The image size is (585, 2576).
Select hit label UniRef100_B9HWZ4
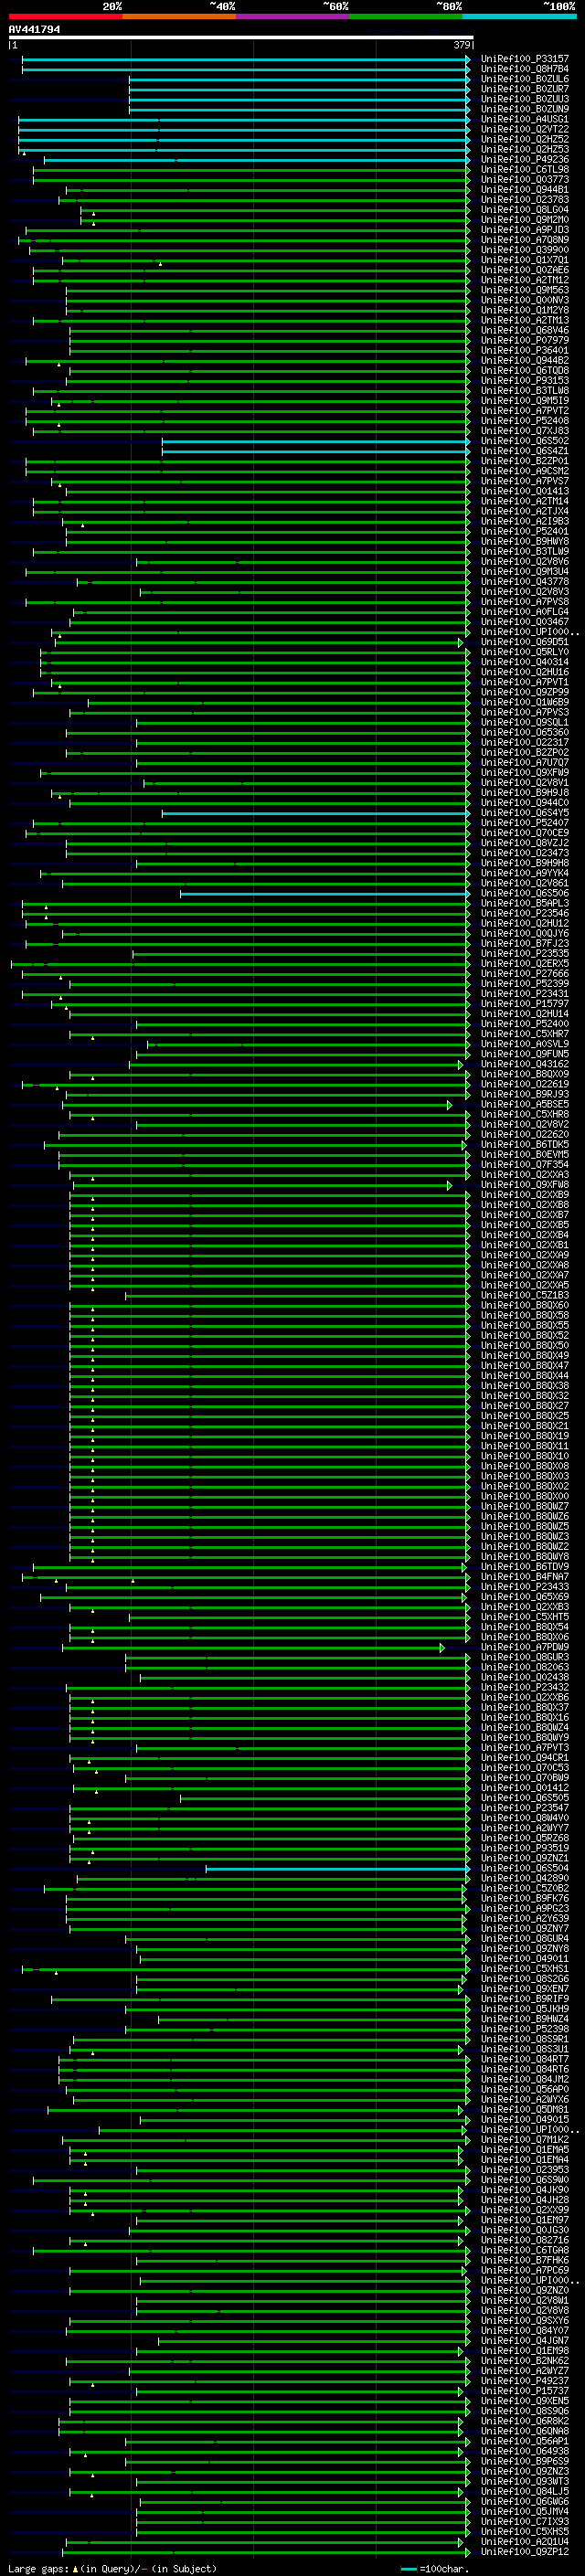click(x=525, y=2019)
